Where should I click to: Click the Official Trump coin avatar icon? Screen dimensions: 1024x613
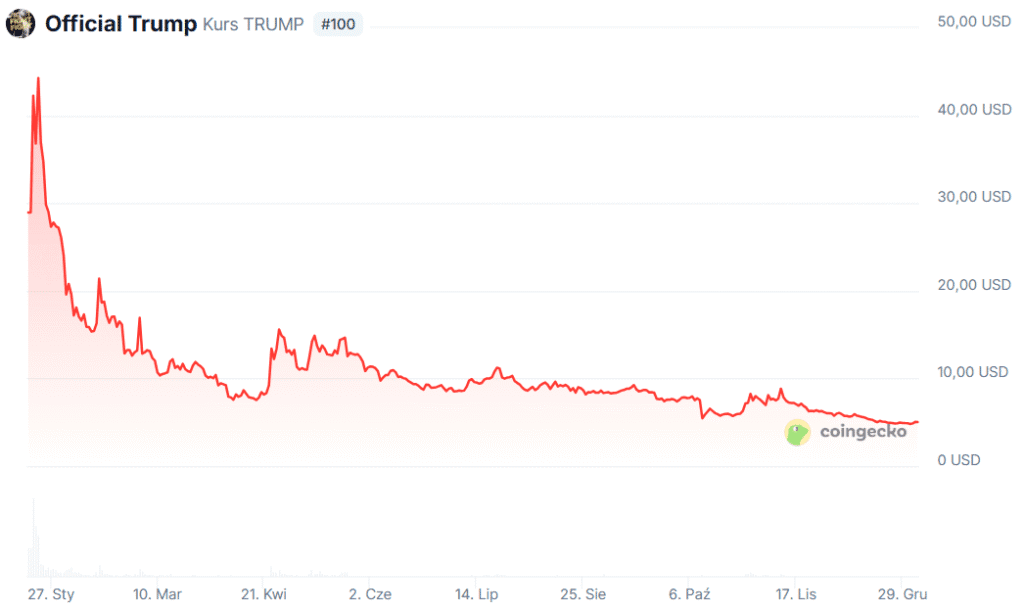pos(20,24)
